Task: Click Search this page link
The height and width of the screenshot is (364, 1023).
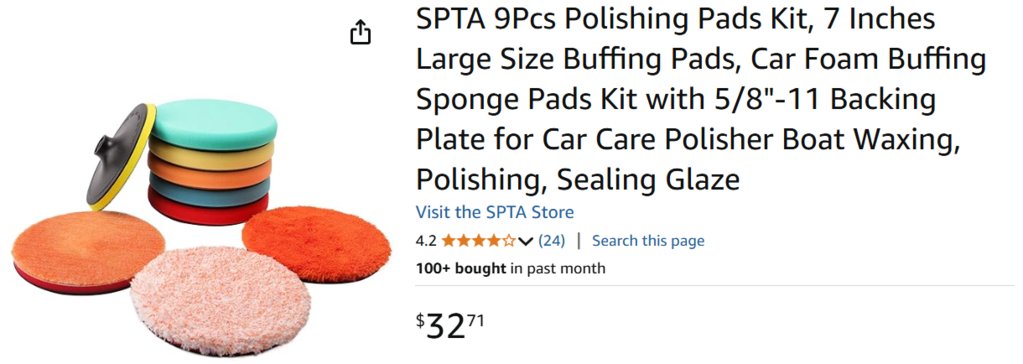Action: [648, 241]
